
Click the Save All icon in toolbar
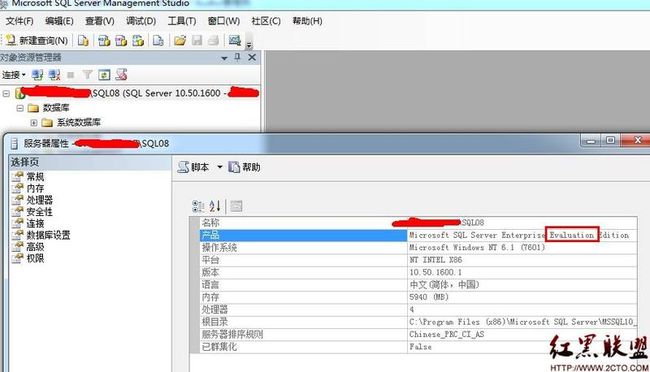213,40
